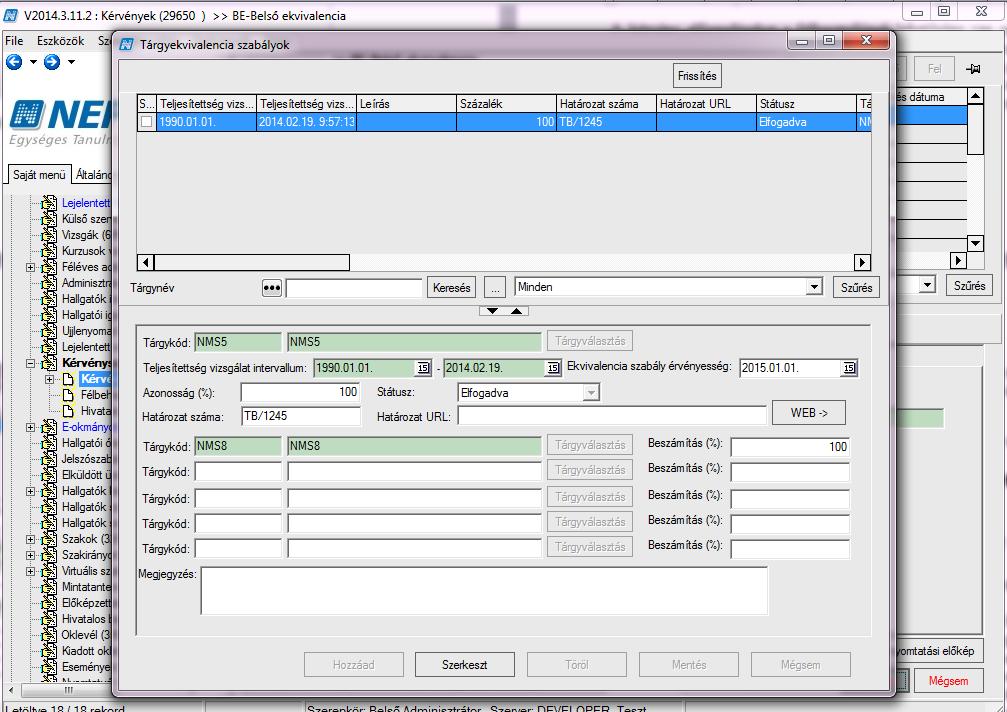
Task: Open the forward arrow history dropdown
Action: click(x=71, y=62)
